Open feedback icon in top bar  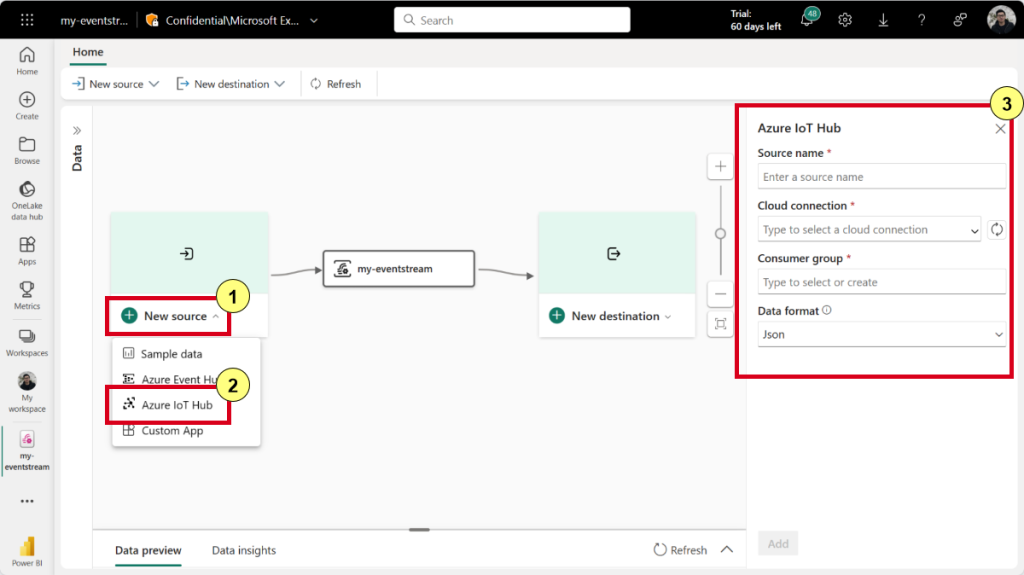coord(959,20)
